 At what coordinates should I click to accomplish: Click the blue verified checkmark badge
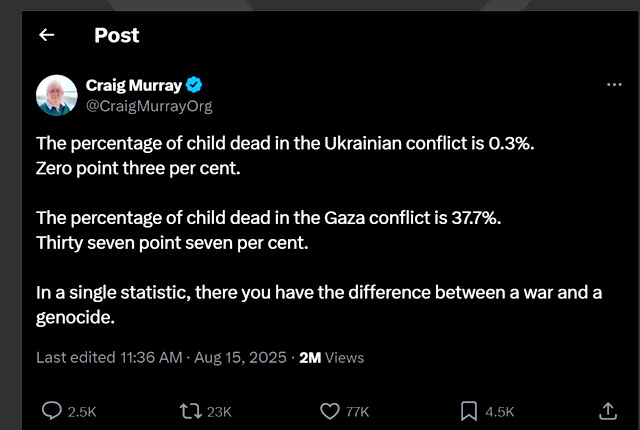[x=196, y=85]
